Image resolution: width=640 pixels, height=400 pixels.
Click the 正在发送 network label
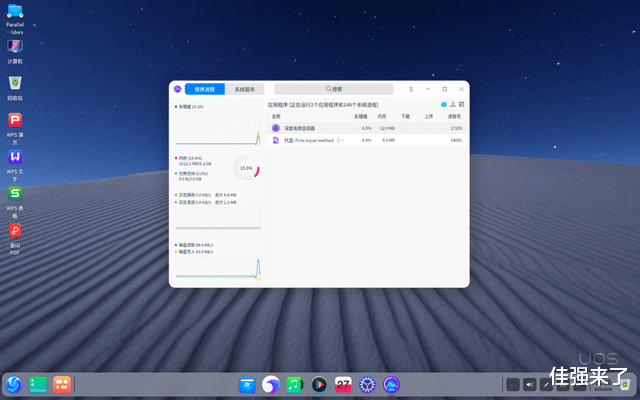[x=195, y=202]
